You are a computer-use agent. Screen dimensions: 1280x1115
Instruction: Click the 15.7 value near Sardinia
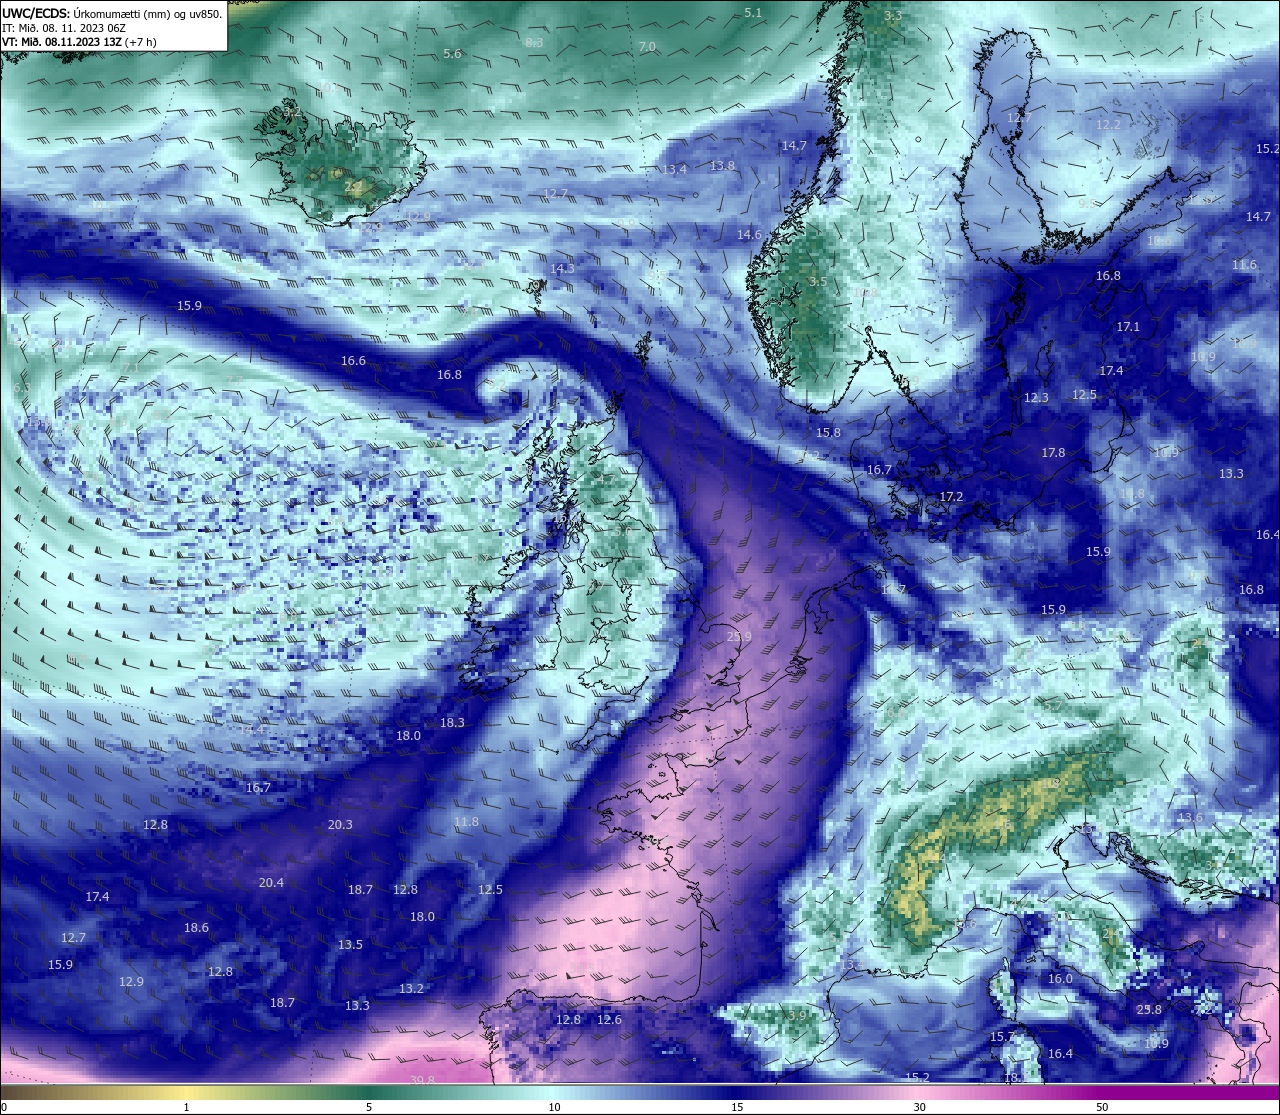pos(1002,1038)
